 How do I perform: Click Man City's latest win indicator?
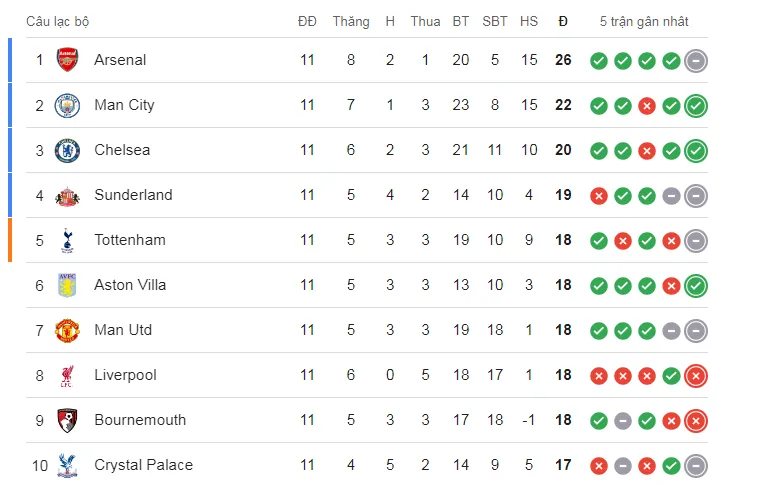pos(696,106)
